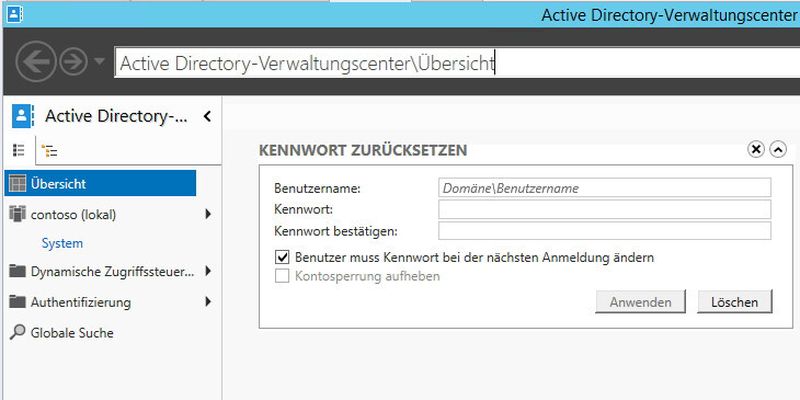
Task: Collapse the Kennwort zurücksetzen section
Action: coord(778,149)
